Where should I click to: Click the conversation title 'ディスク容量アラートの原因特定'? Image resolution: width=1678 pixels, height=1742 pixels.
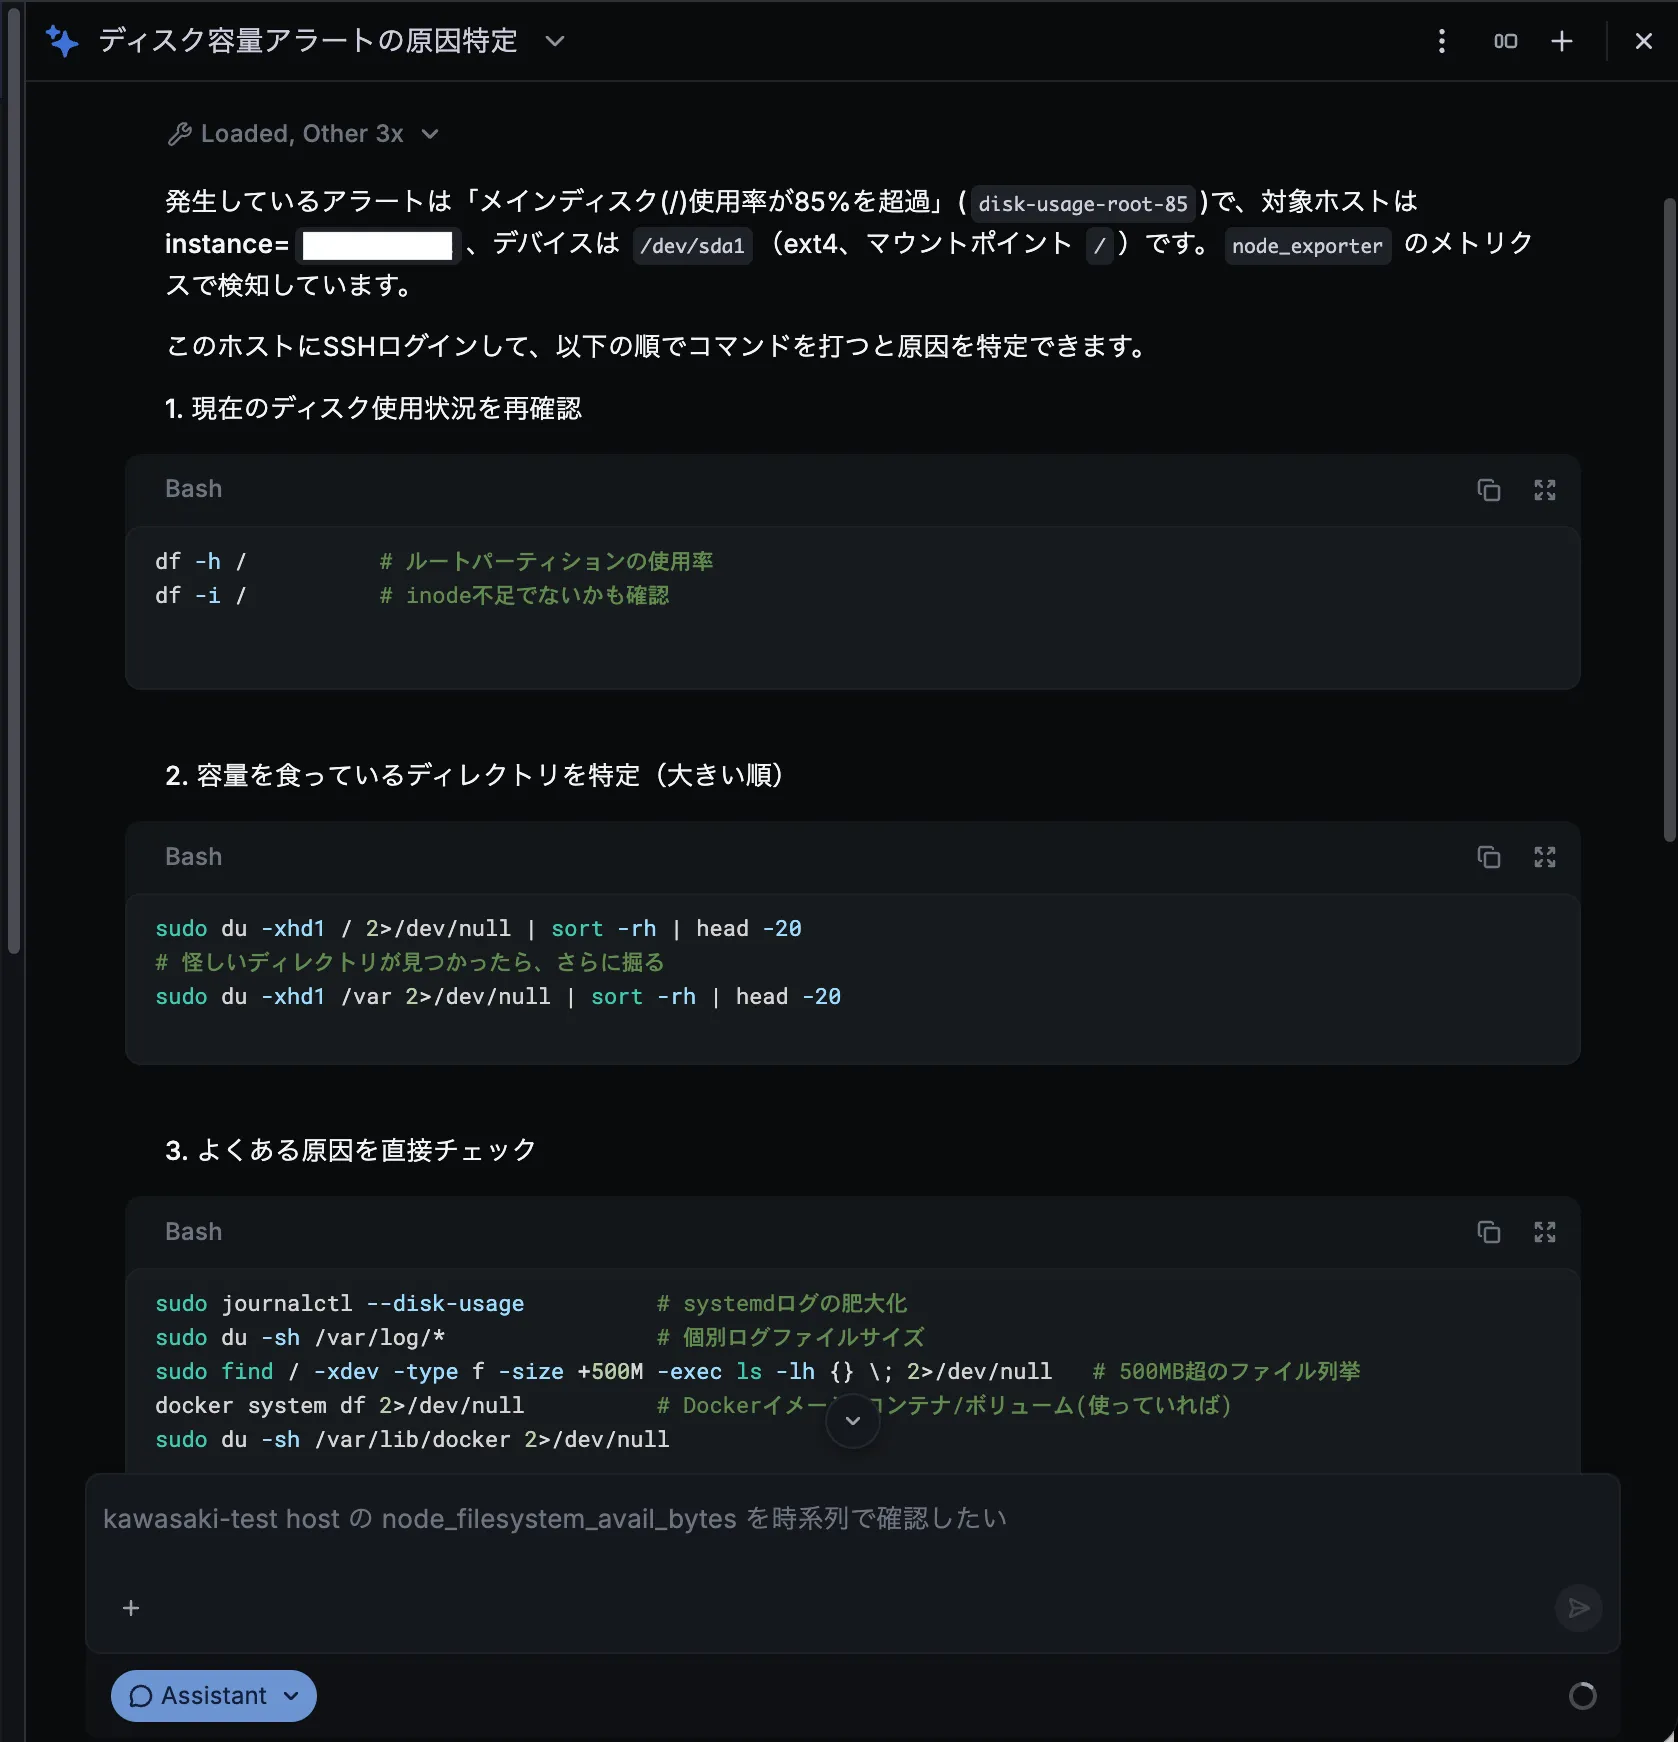coord(308,41)
